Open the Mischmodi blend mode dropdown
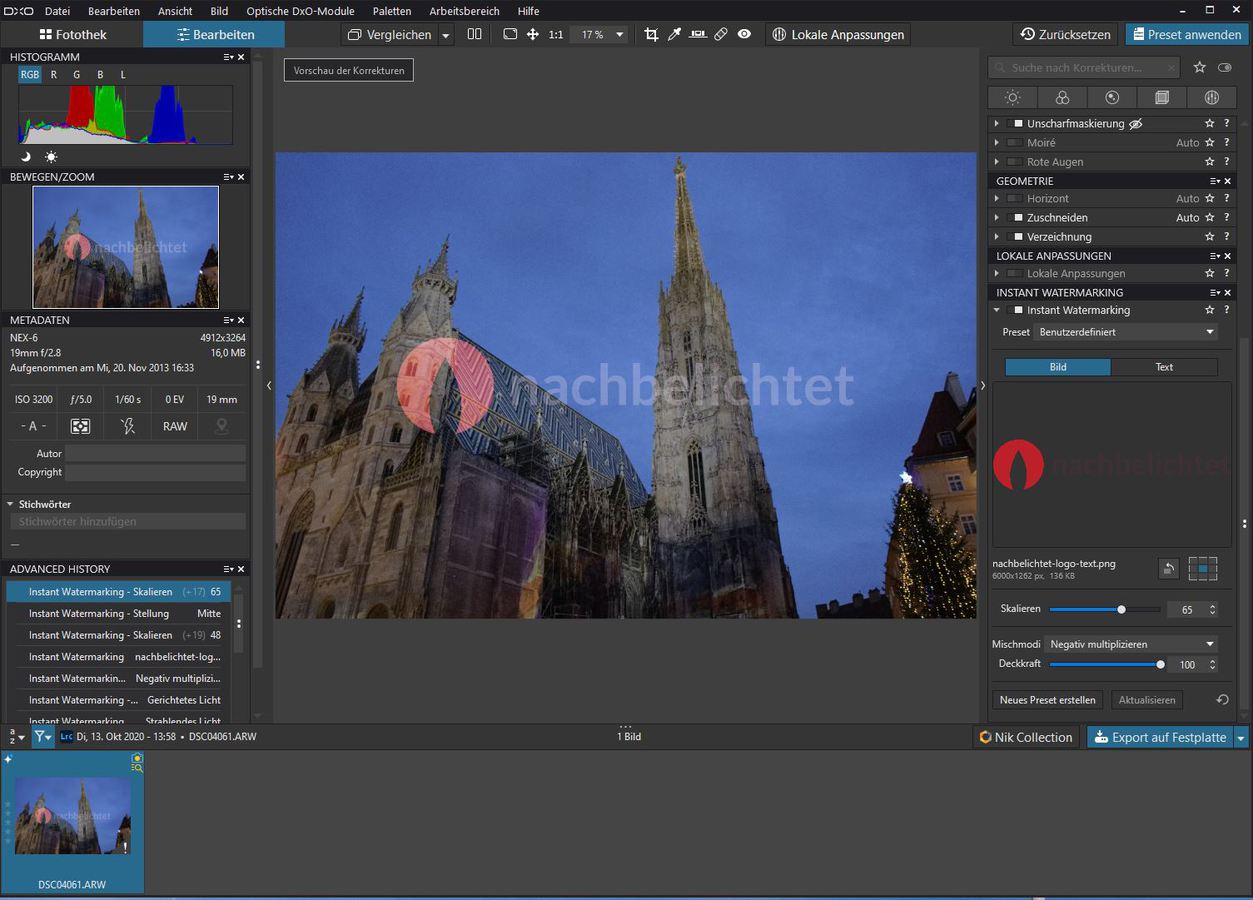 (x=1131, y=644)
